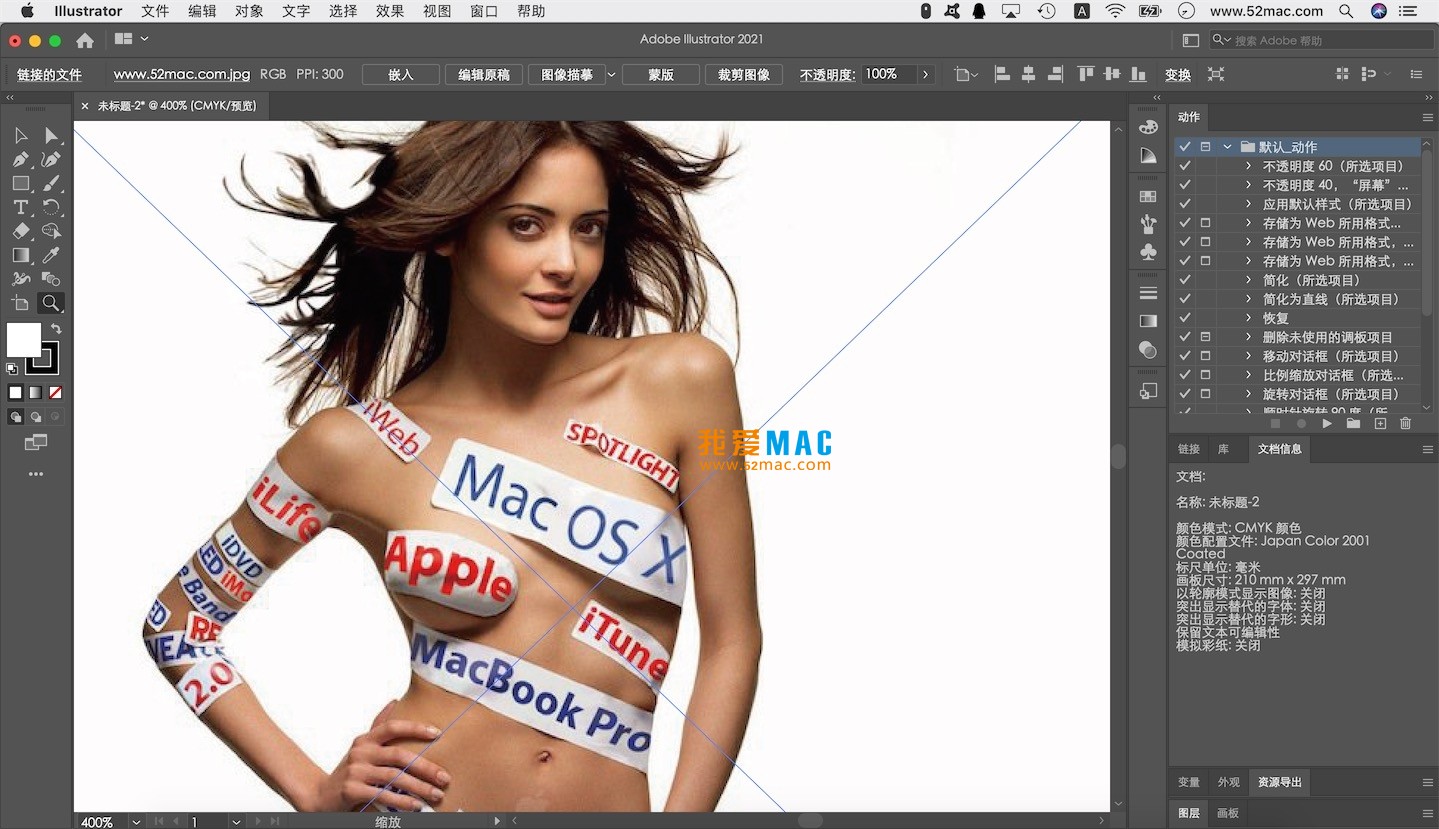Select the Eyedropper tool
The height and width of the screenshot is (829, 1439).
coord(51,255)
